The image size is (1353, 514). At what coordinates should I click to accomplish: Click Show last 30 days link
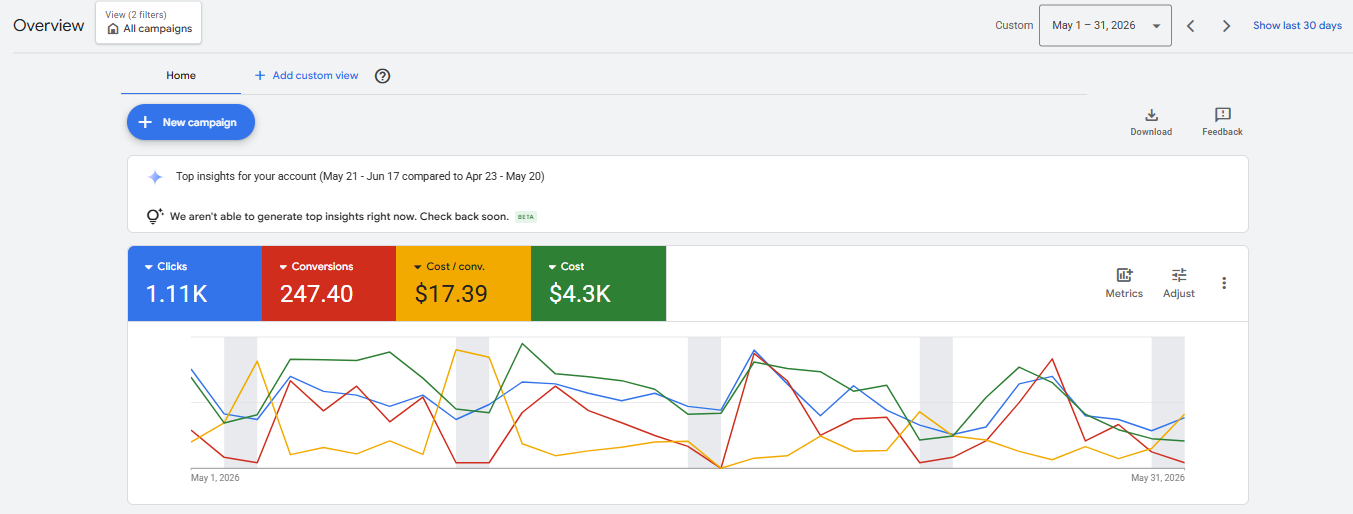[x=1297, y=26]
